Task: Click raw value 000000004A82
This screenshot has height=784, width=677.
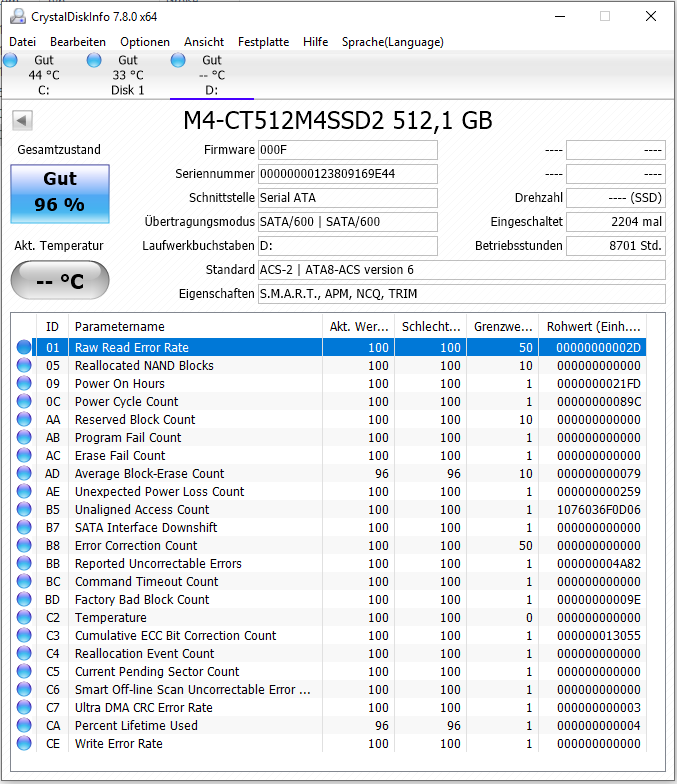Action: [x=598, y=564]
